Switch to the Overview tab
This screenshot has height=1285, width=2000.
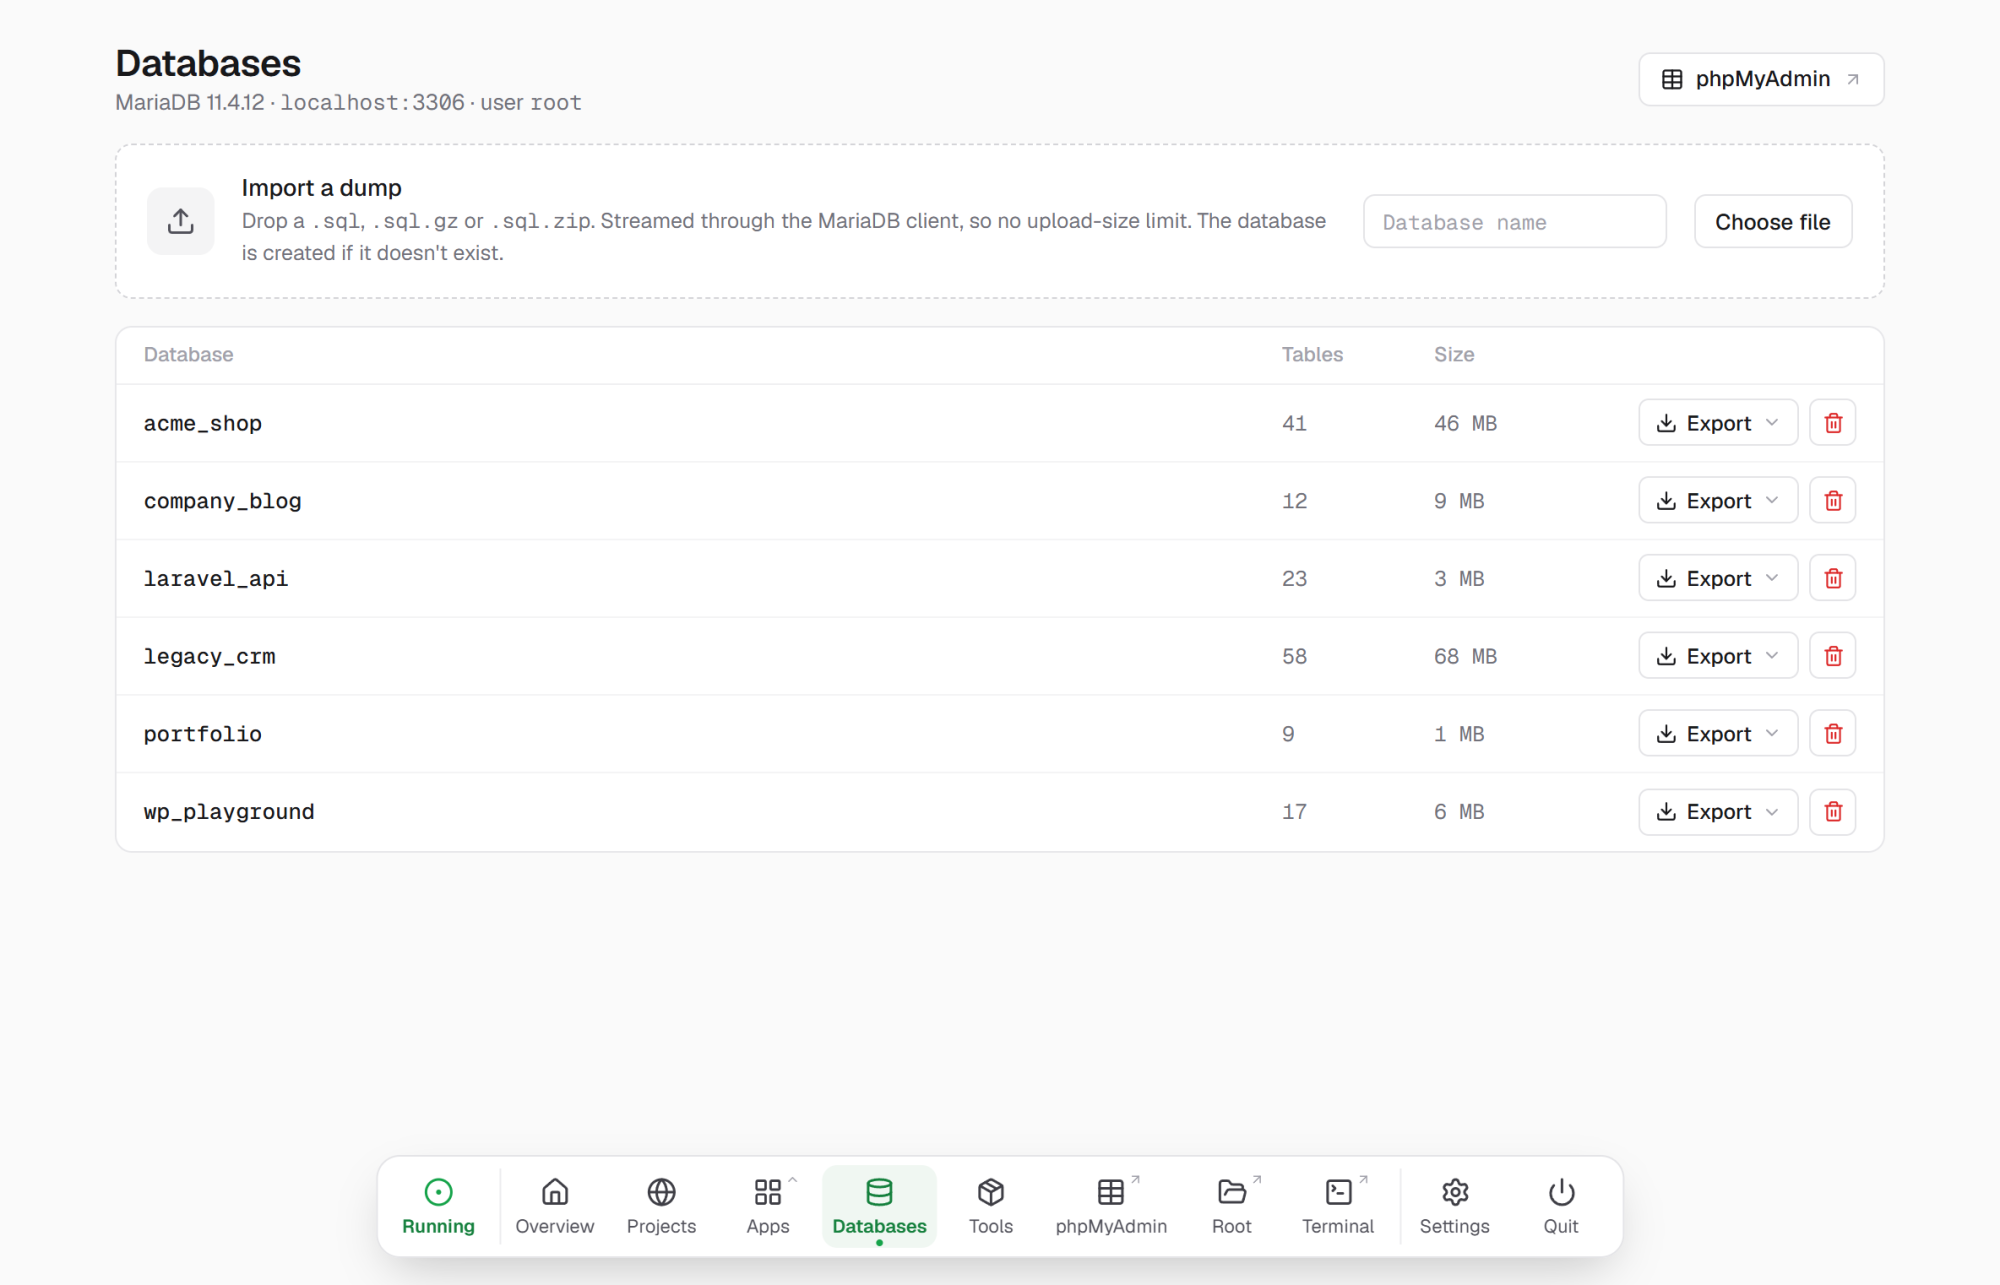[x=555, y=1206]
